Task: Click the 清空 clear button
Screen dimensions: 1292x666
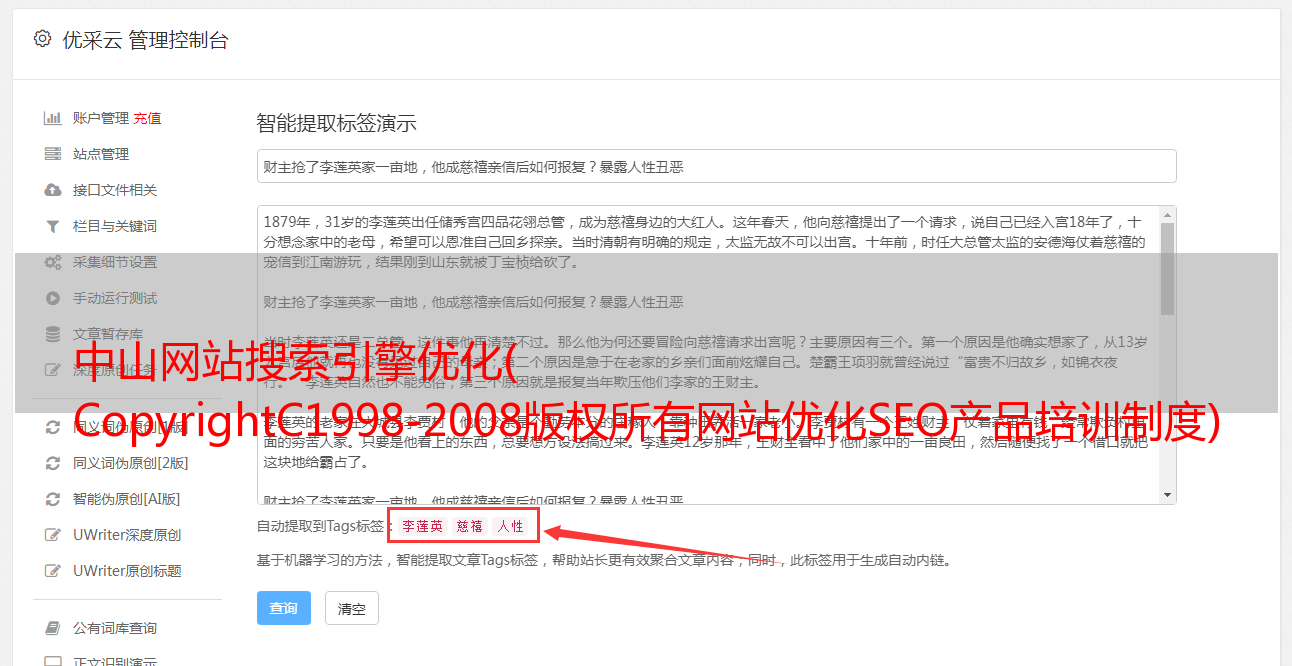Action: point(352,608)
